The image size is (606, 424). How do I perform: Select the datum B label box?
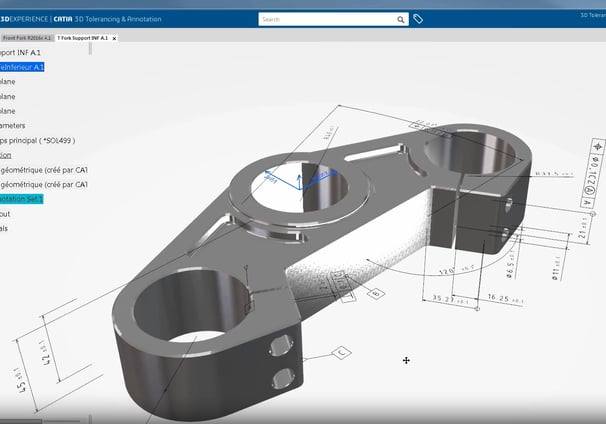point(376,293)
